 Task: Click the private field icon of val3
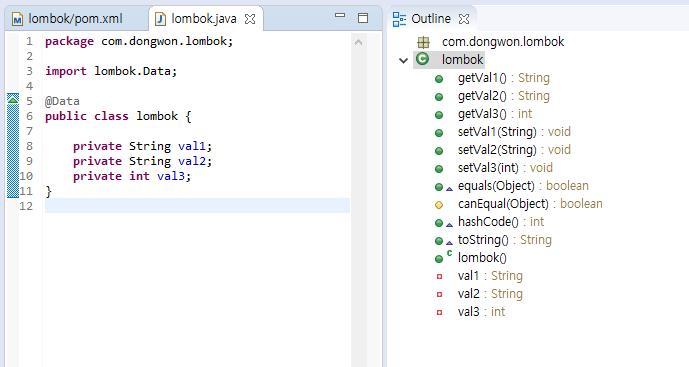439,313
